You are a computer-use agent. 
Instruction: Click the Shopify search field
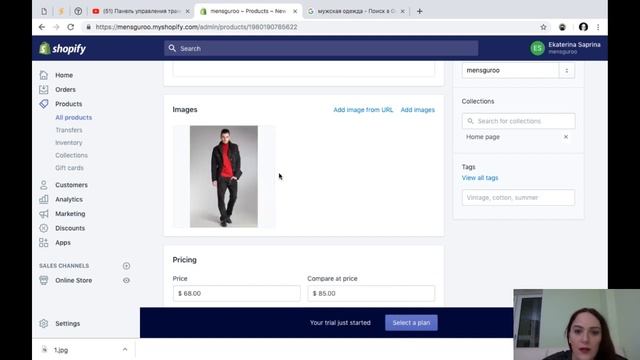point(321,48)
